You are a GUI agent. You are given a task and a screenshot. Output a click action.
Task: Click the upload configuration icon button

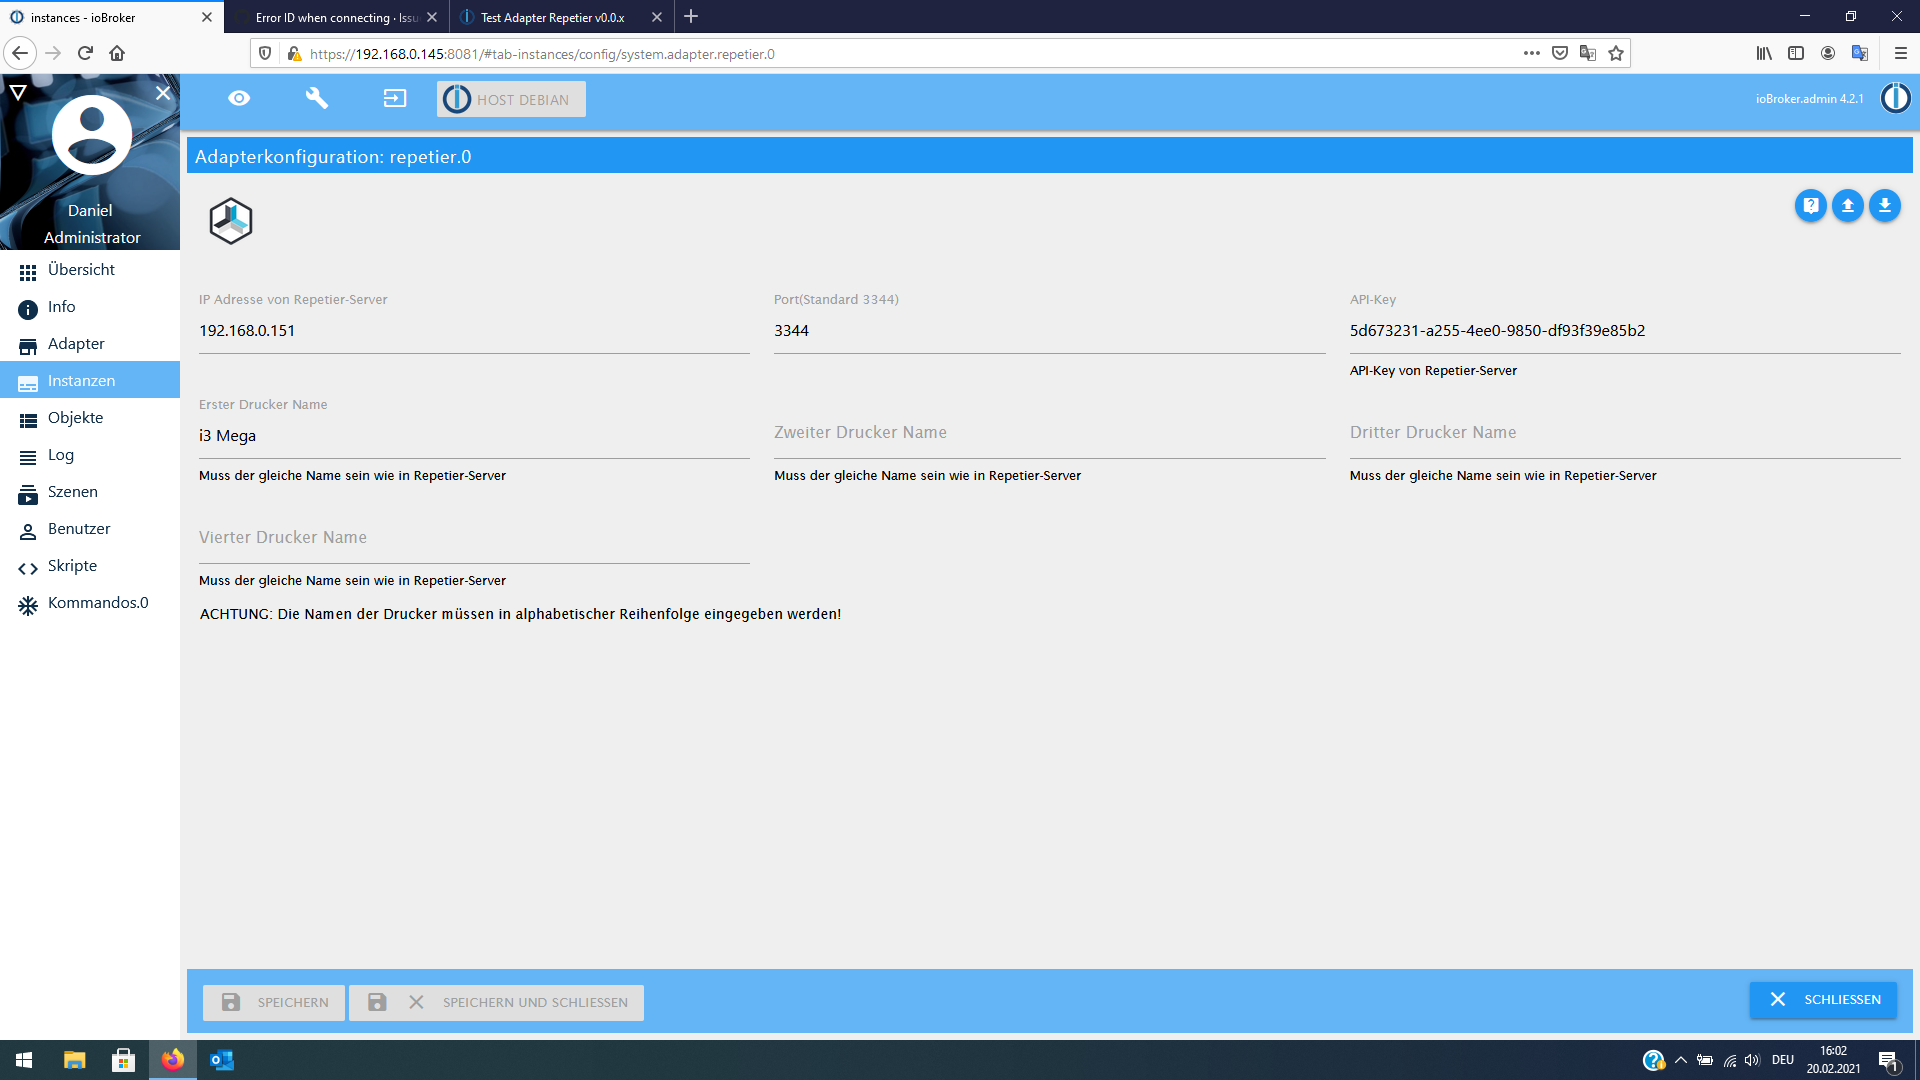click(1847, 205)
